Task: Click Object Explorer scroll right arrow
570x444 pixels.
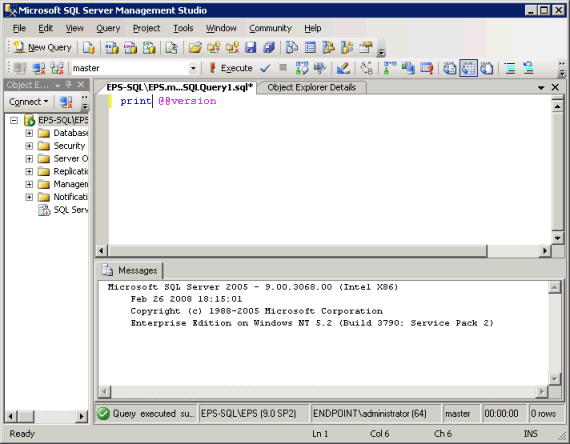Action: tap(82, 416)
